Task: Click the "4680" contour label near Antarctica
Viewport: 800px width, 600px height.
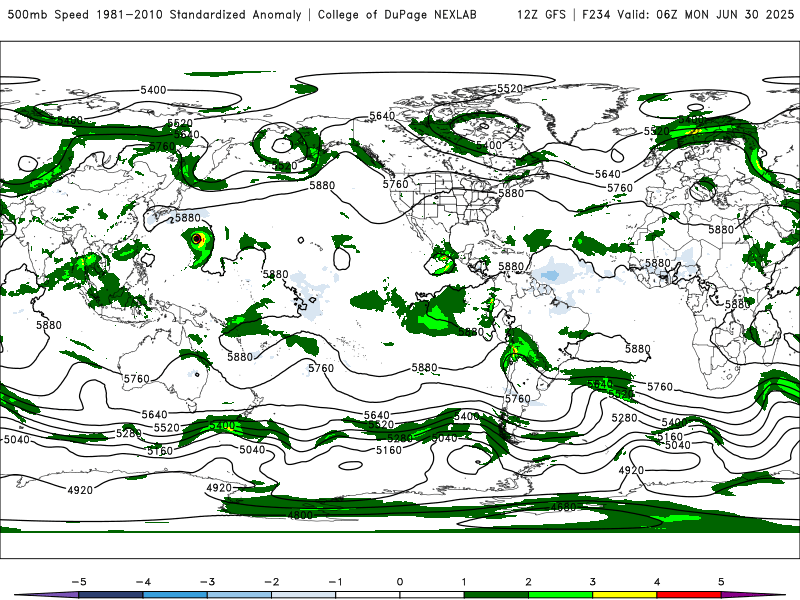Action: 563,507
